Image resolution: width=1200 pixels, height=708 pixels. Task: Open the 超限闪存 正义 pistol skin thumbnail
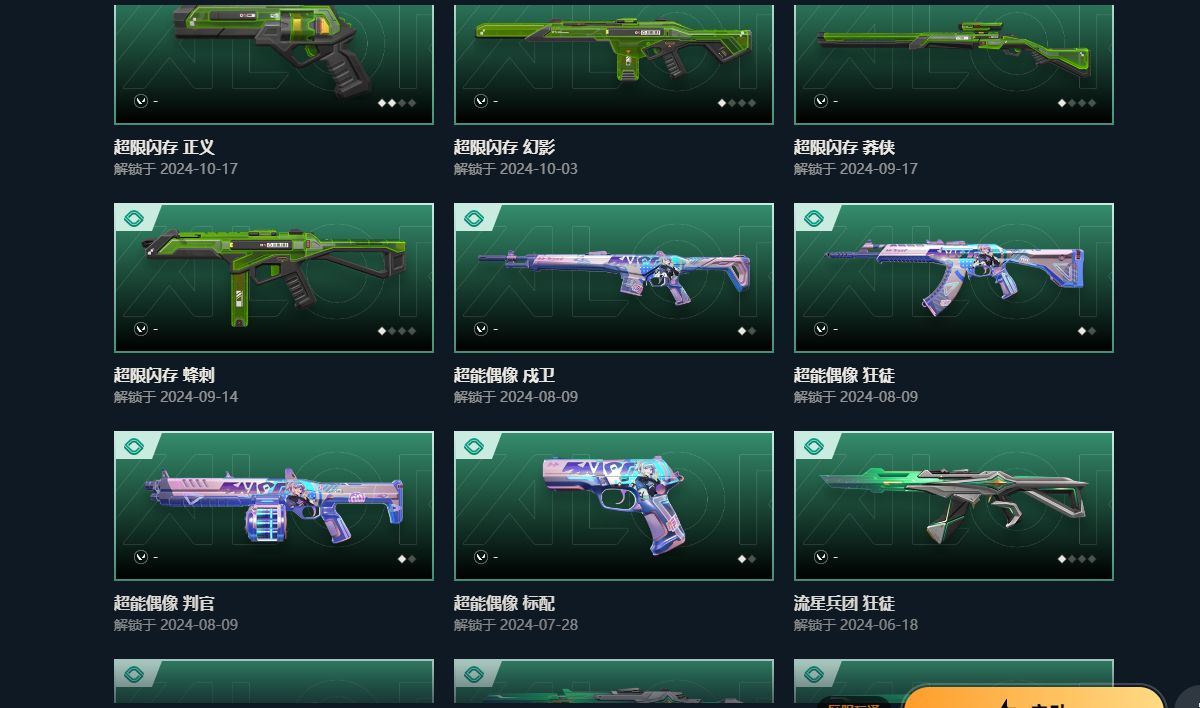274,63
